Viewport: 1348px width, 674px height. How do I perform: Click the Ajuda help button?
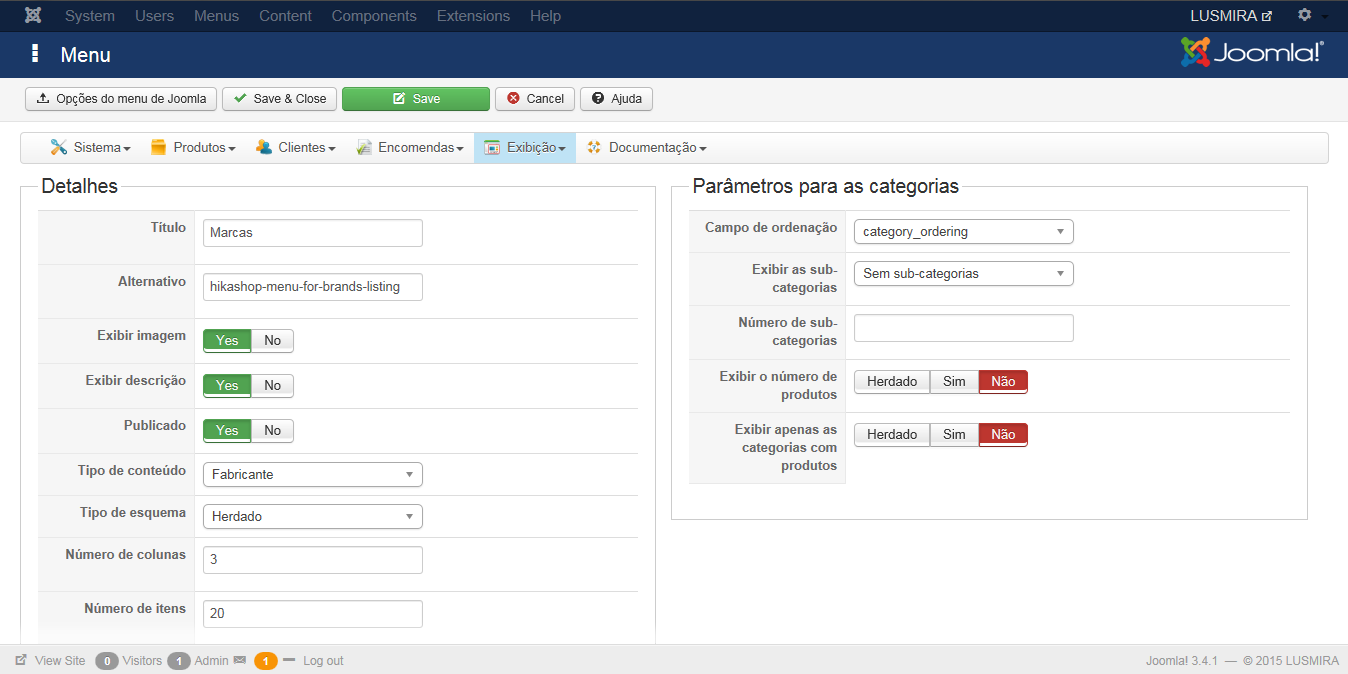(x=617, y=99)
